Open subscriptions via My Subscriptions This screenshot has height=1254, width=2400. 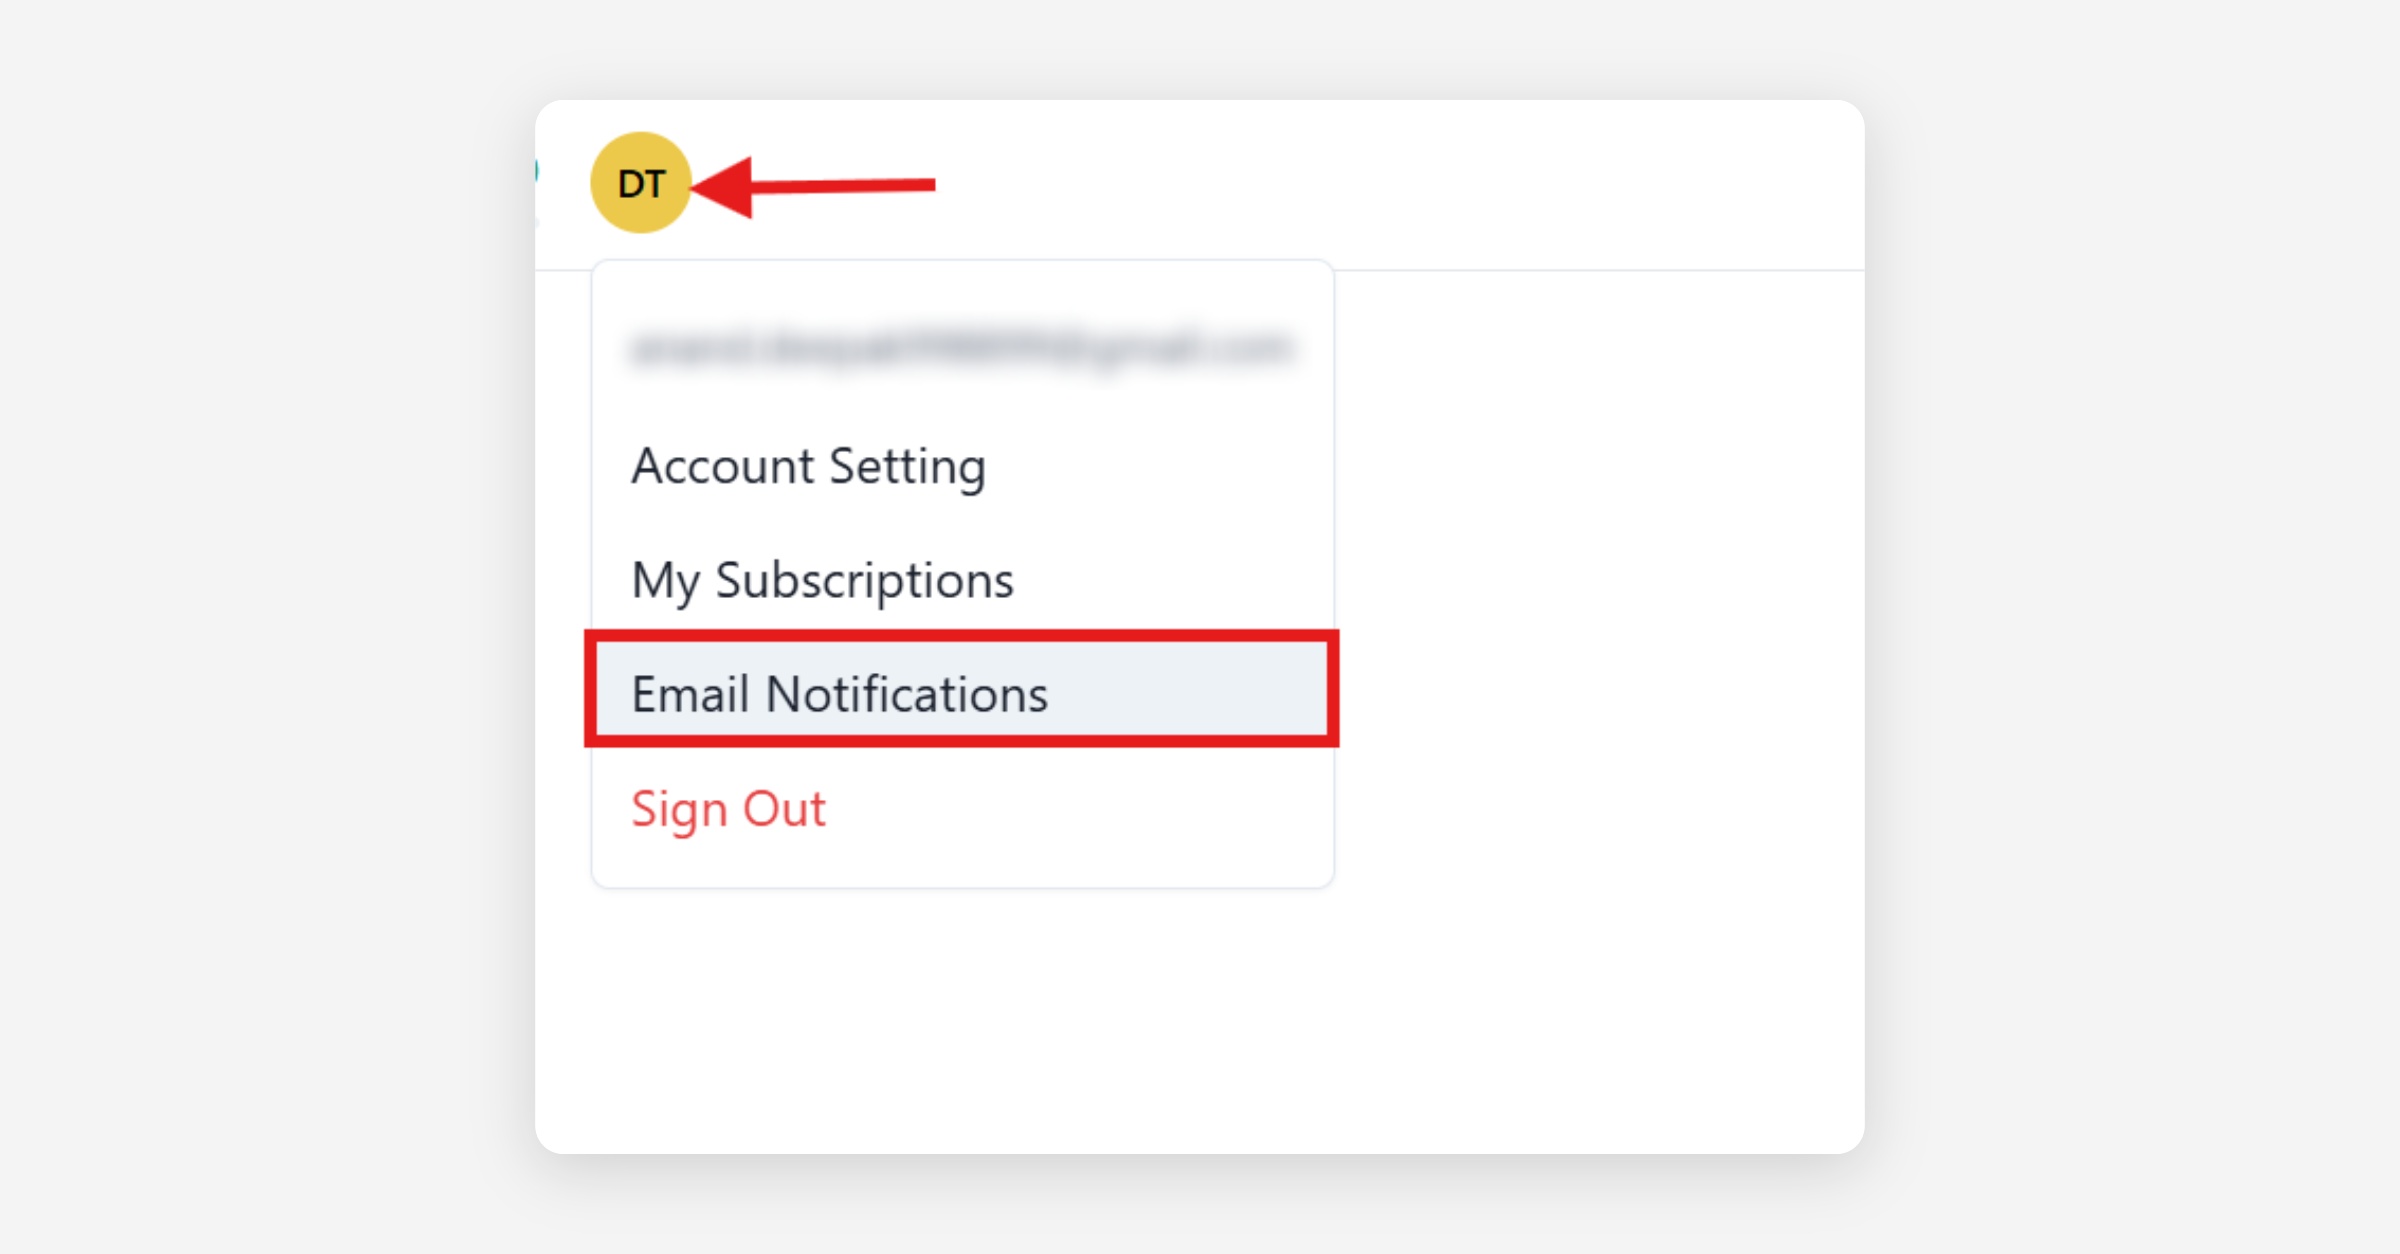(x=822, y=580)
